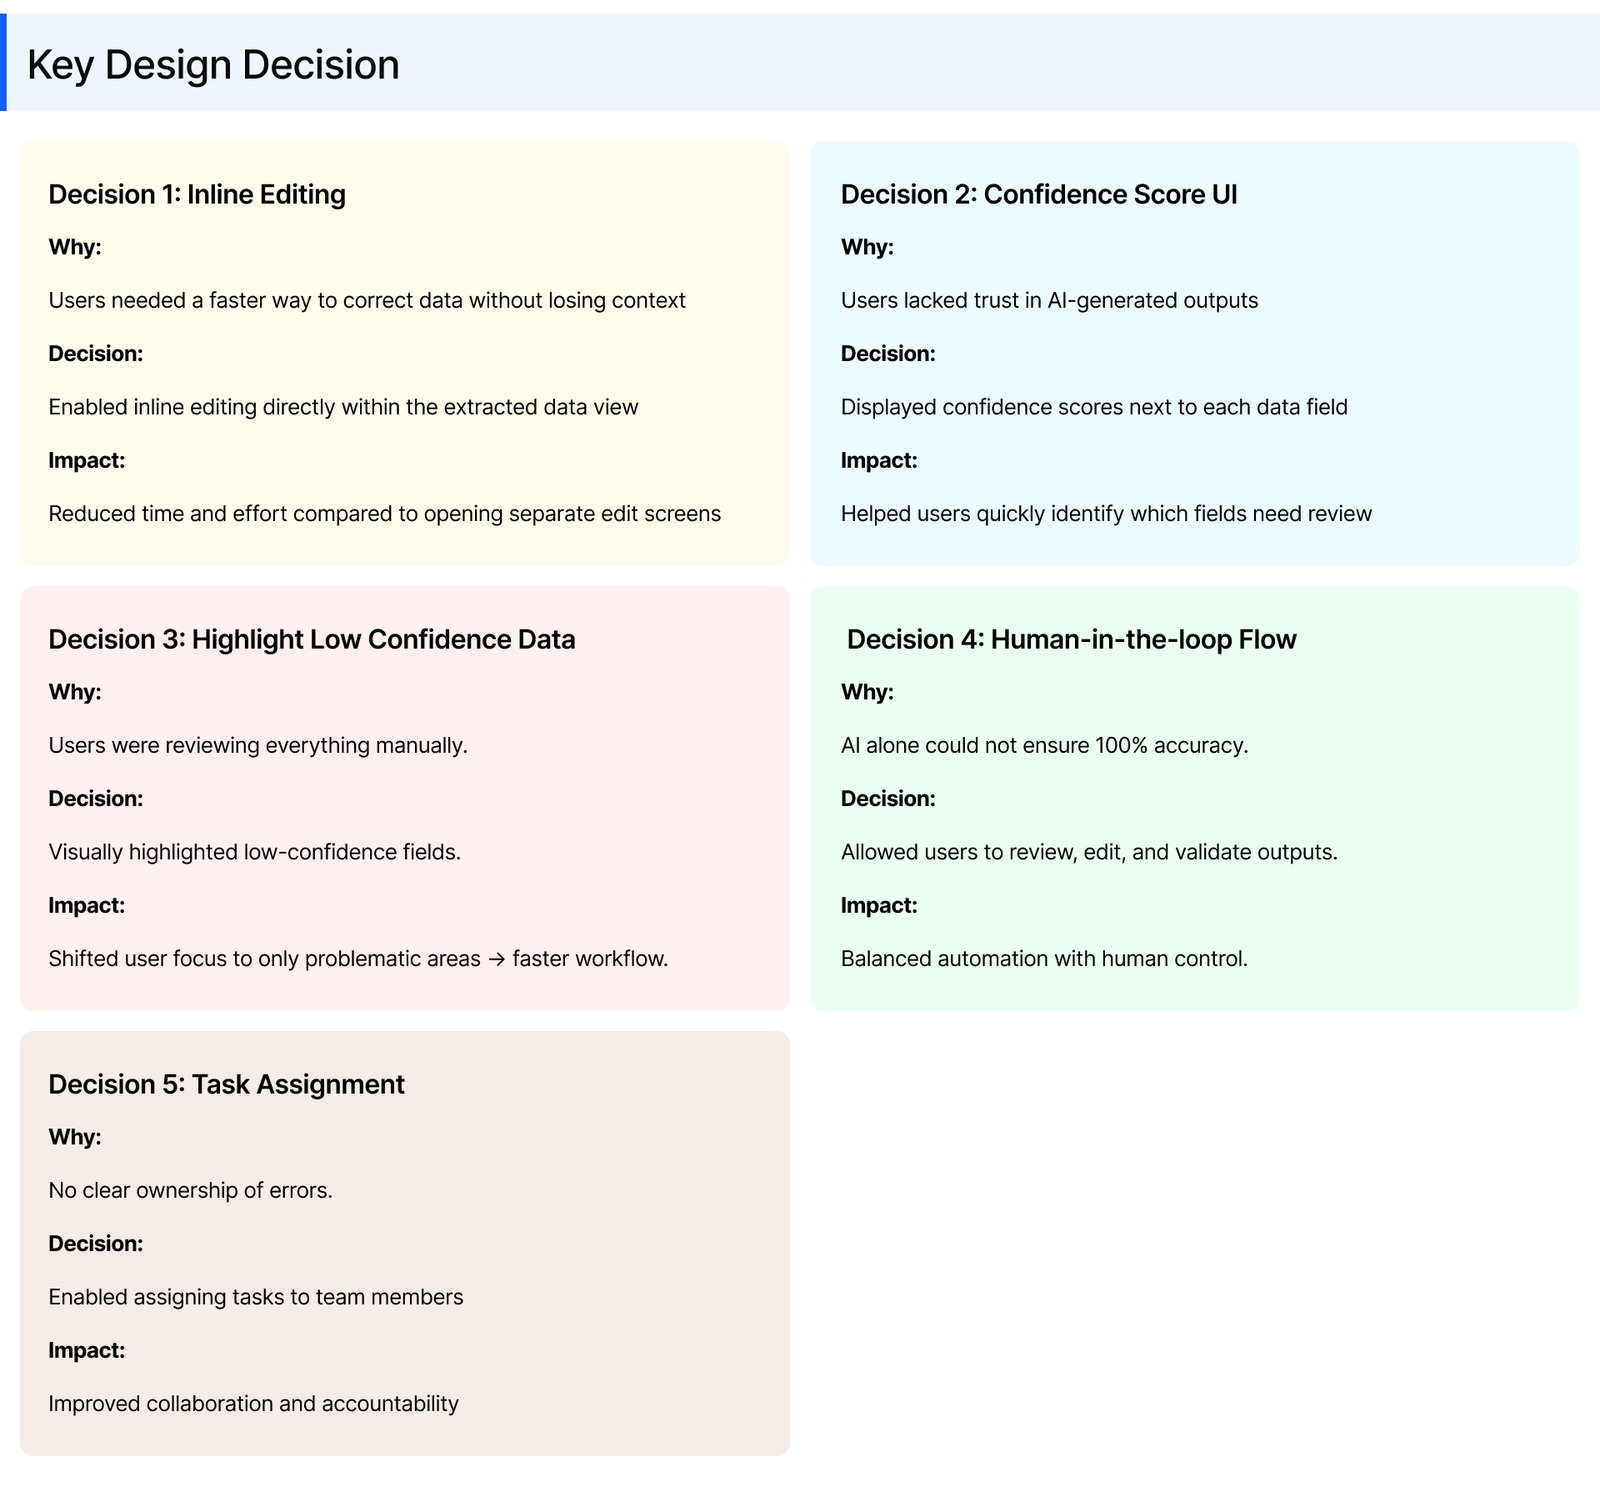Click the text about correcting data without losing context
The height and width of the screenshot is (1488, 1600).
(x=367, y=300)
